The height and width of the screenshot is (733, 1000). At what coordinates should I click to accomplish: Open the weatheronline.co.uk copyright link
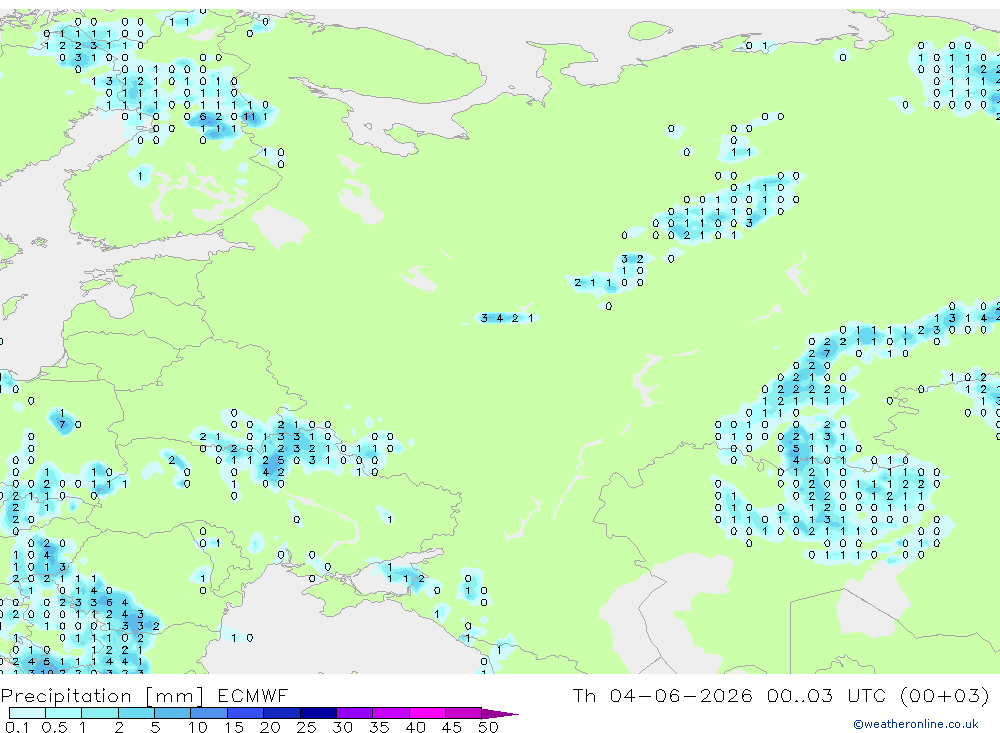click(916, 724)
